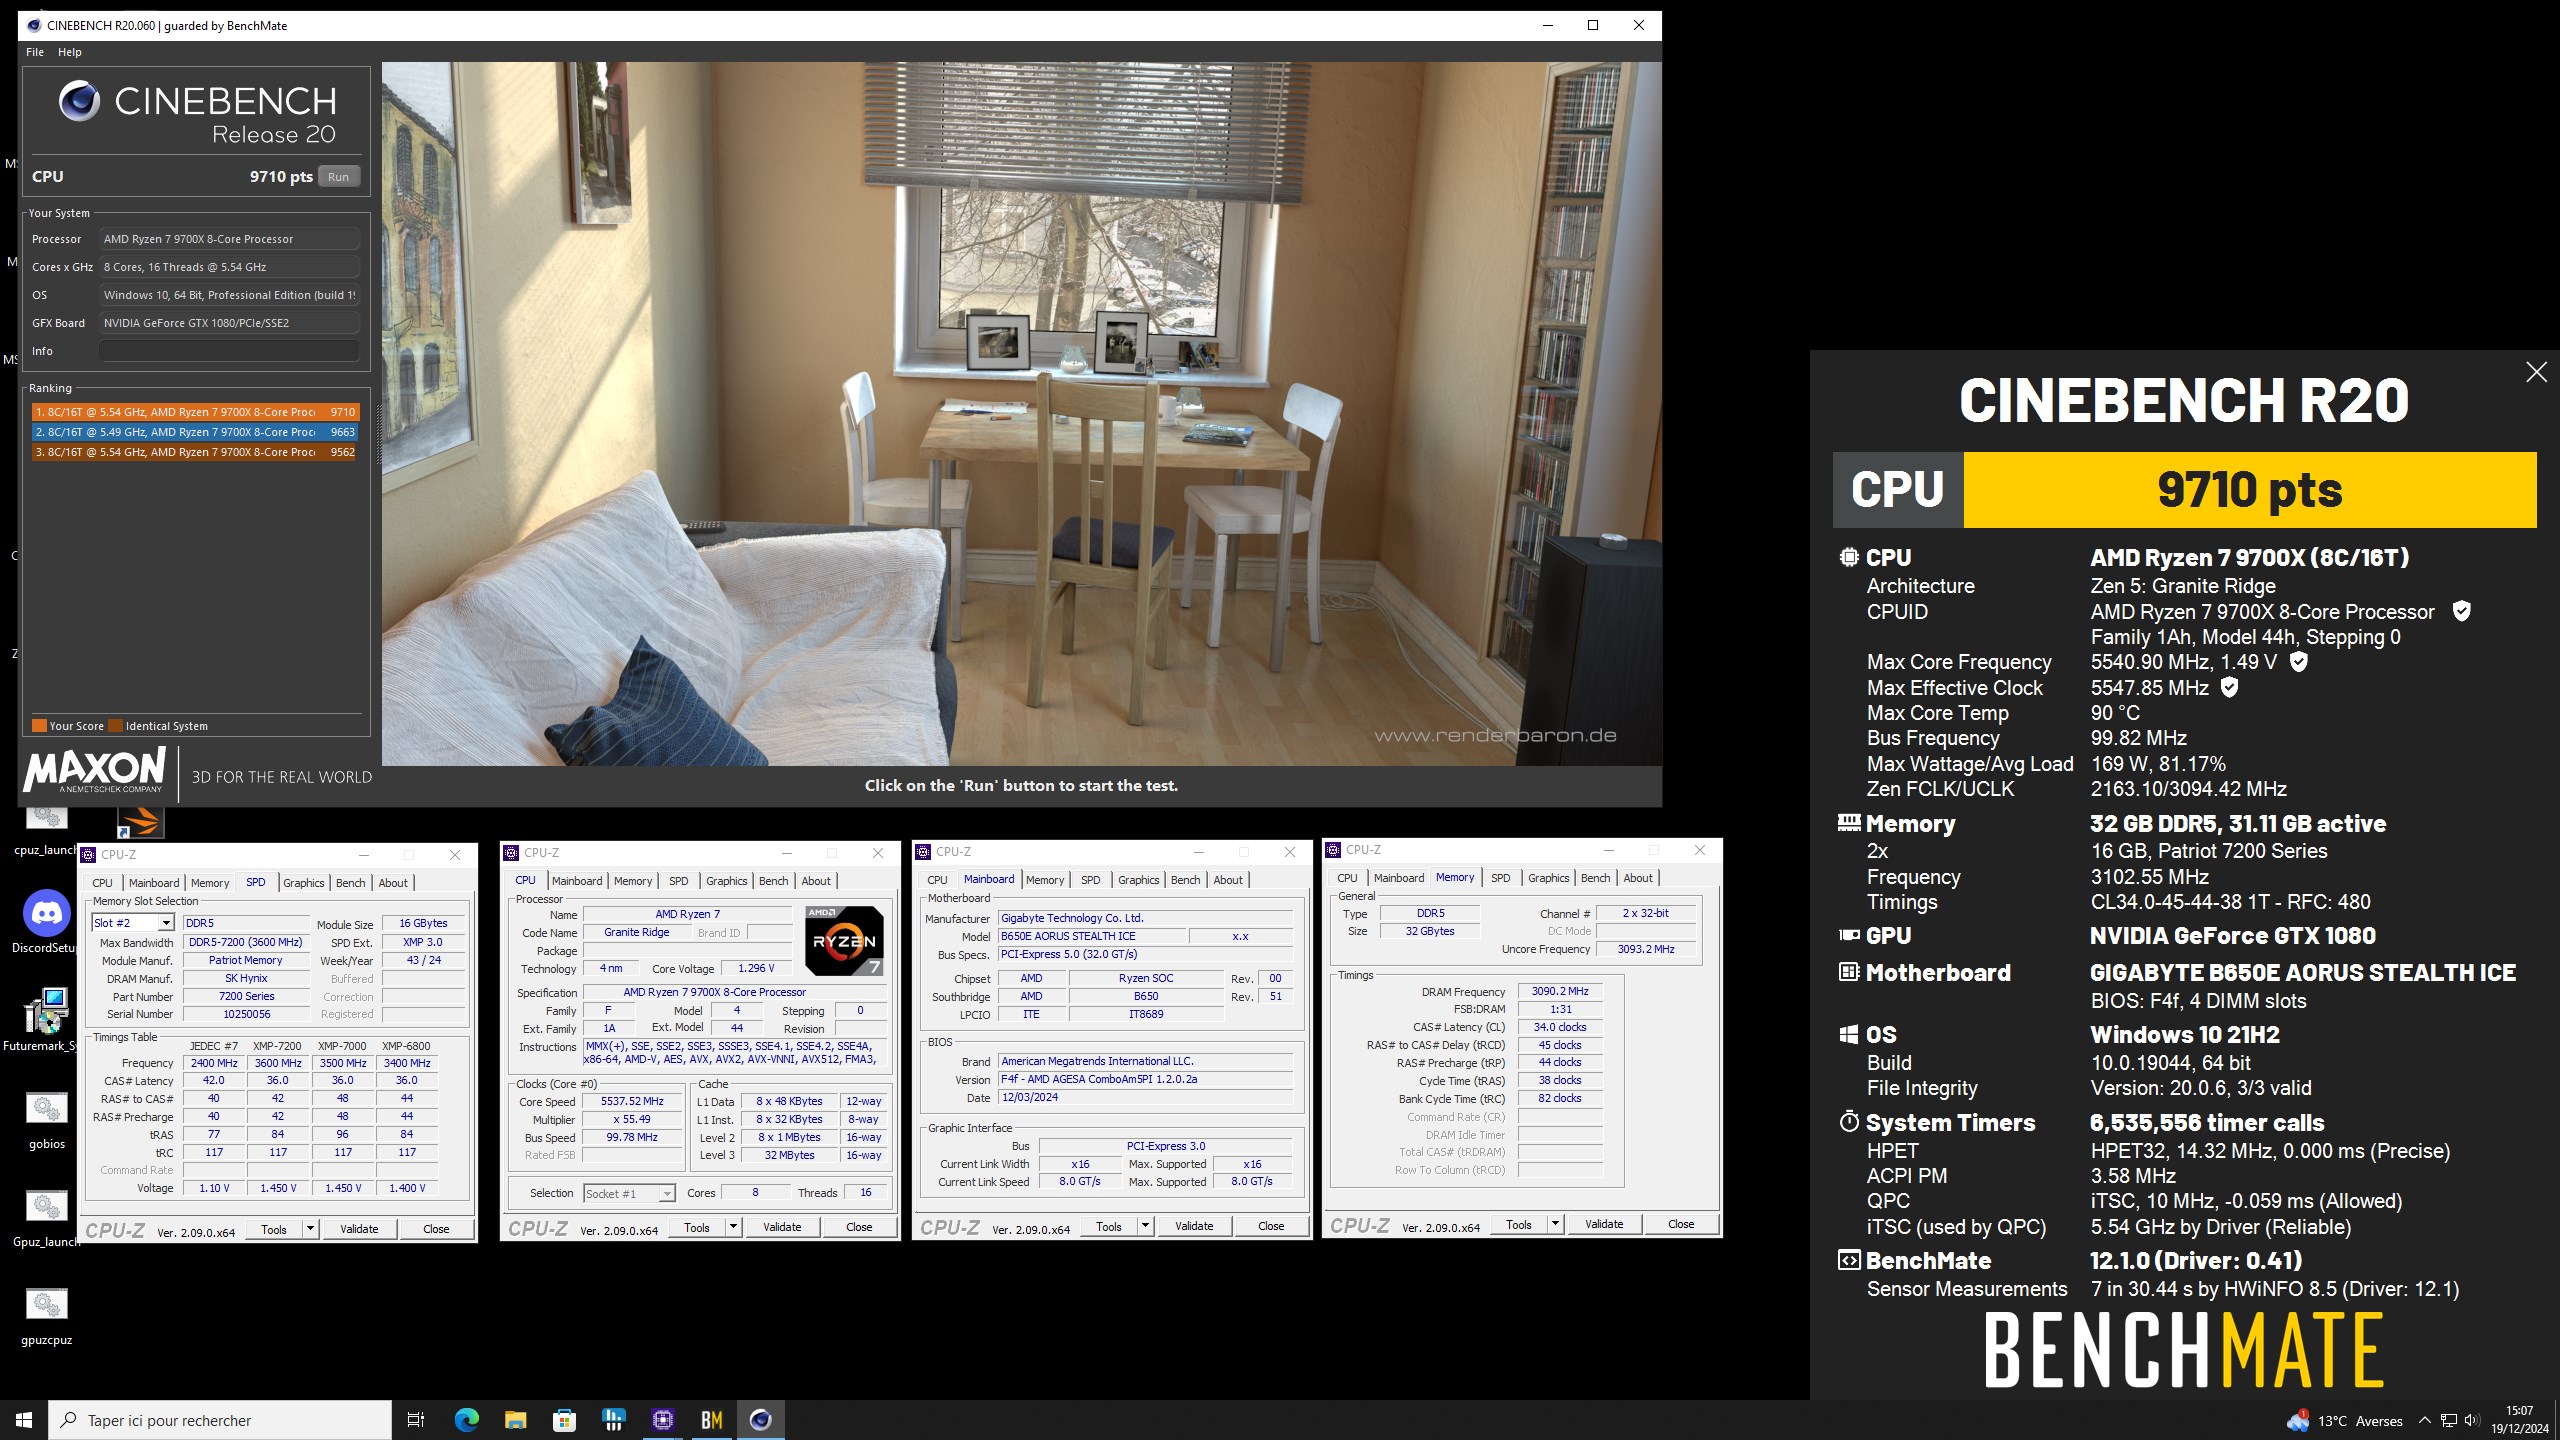The width and height of the screenshot is (2560, 1440).
Task: Click the 'Taper ici pour rechercher' search box
Action: (220, 1420)
